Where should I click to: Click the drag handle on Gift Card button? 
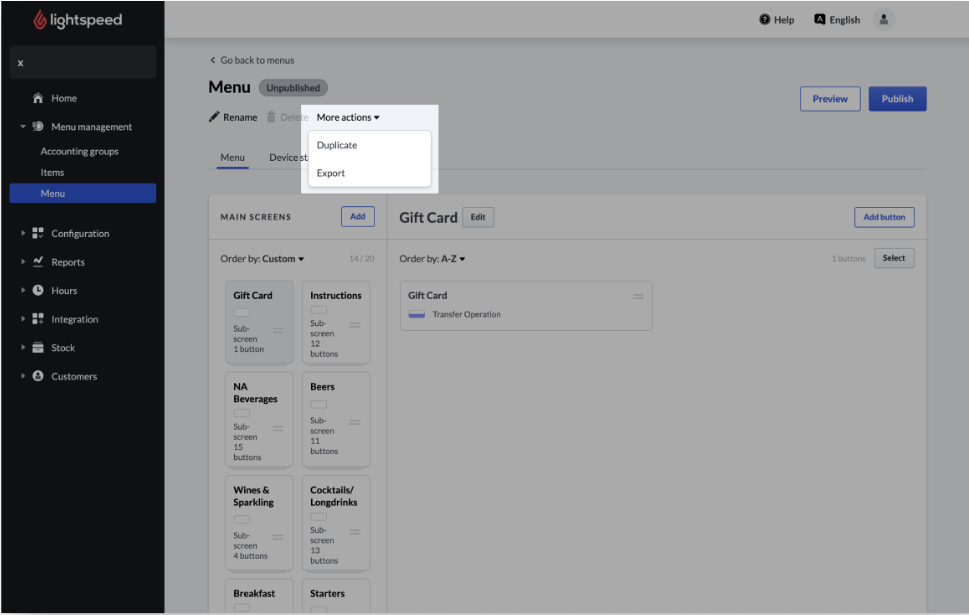pyautogui.click(x=638, y=296)
